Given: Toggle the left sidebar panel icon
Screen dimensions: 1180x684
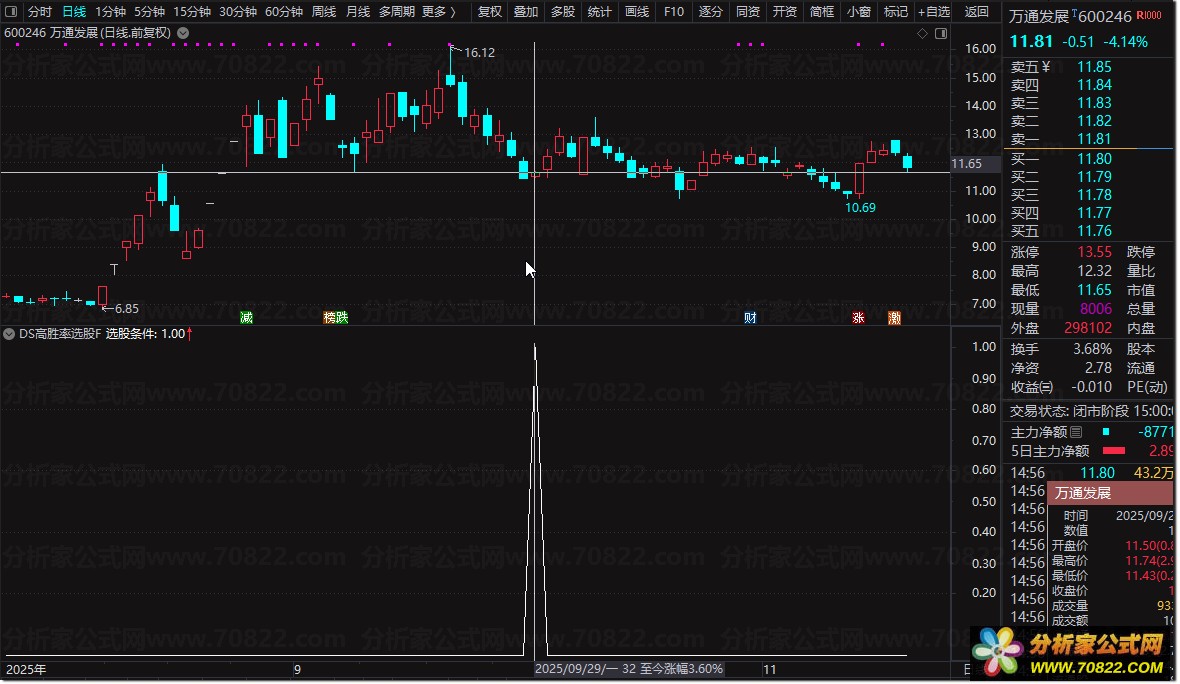Looking at the screenshot, I should point(11,11).
